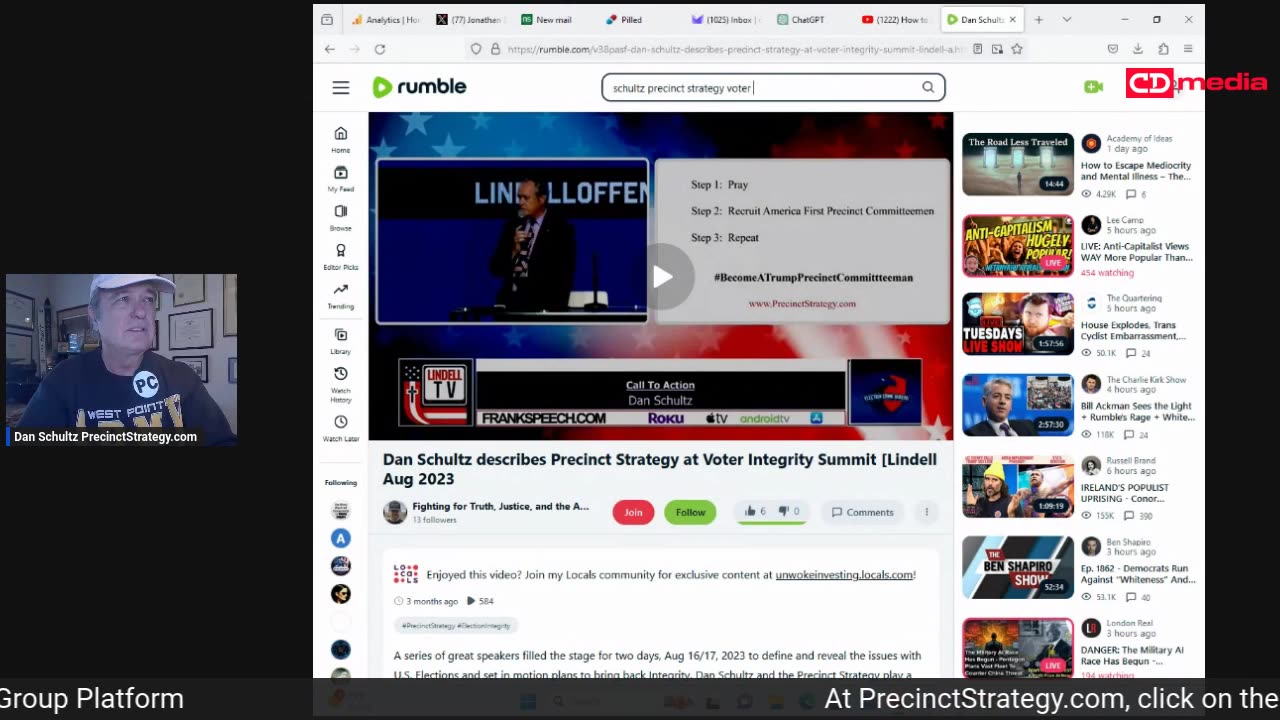Click the #PrecinctStrategy #ElectionIntegrity hashtag tag
The image size is (1280, 720).
tap(456, 626)
